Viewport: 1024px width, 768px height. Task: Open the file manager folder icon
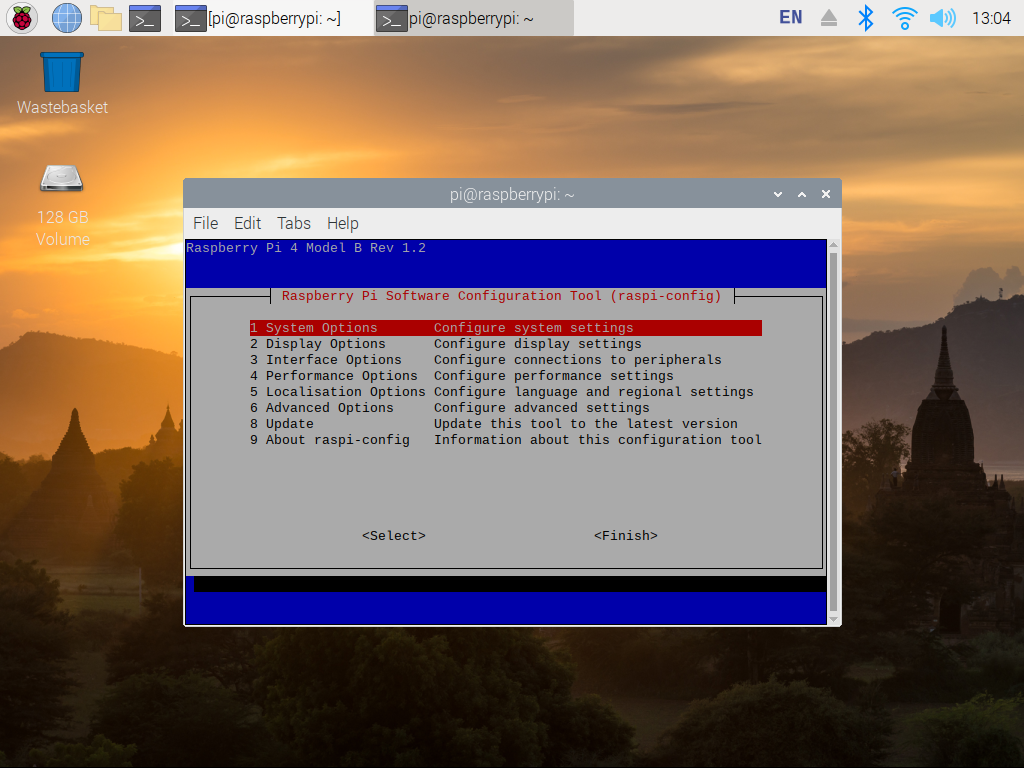(x=106, y=18)
